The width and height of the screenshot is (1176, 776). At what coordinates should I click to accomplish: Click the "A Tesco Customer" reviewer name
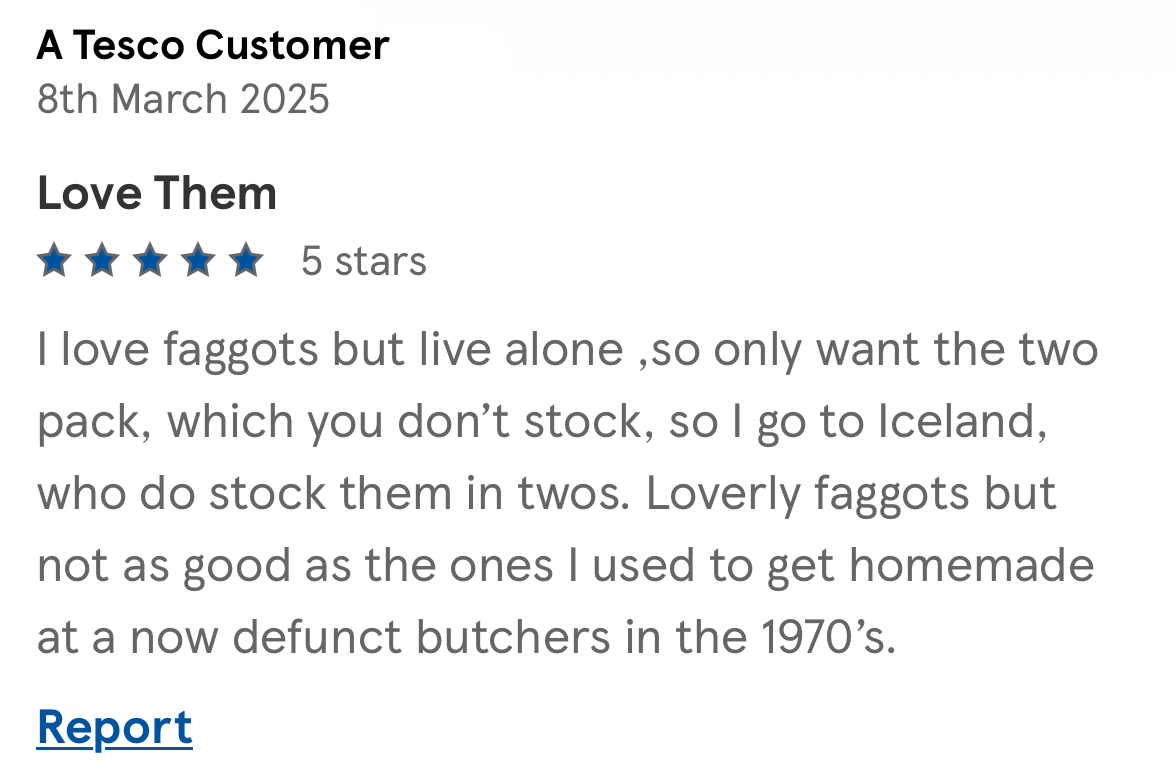pos(213,46)
